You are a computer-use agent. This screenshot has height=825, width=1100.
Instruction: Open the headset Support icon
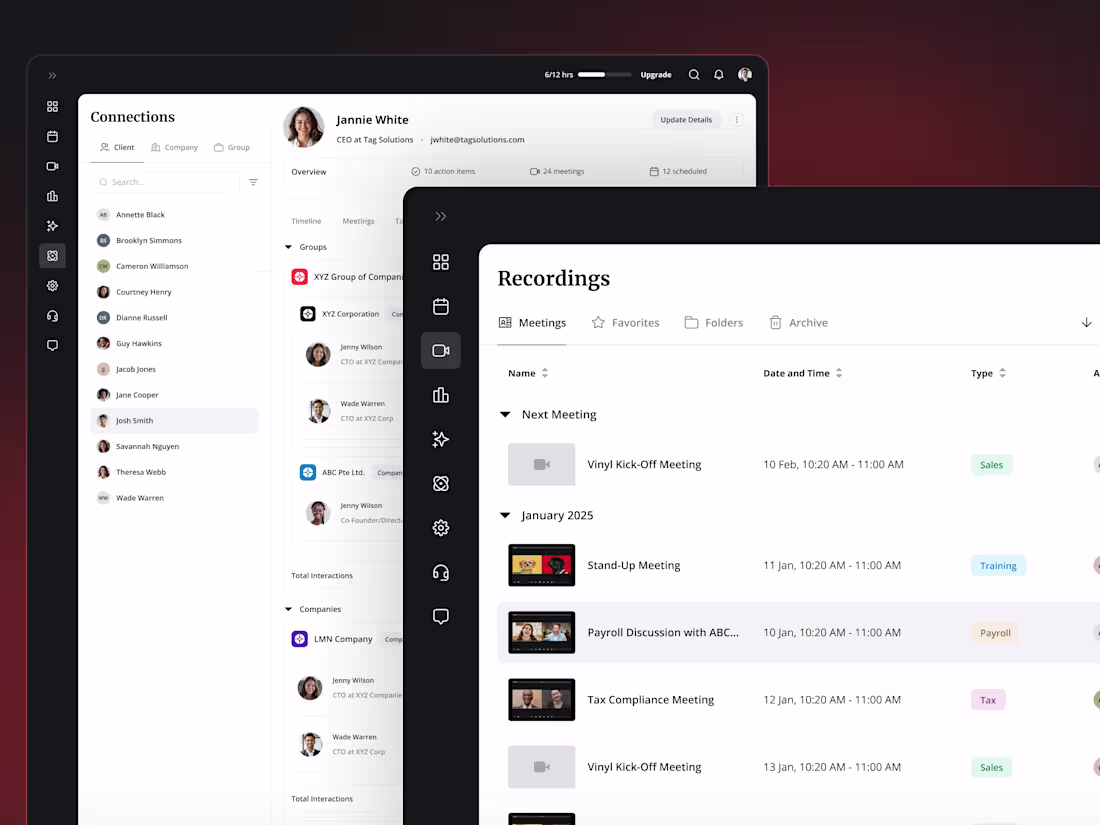[x=441, y=571]
